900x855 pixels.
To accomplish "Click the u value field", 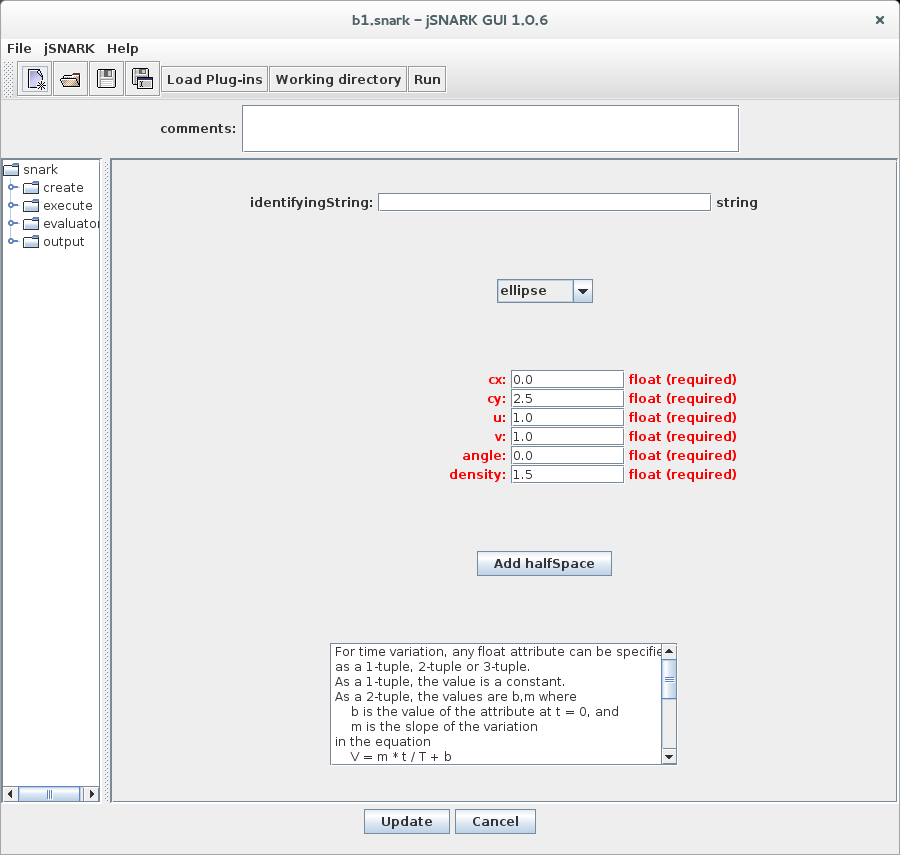I will tap(567, 417).
